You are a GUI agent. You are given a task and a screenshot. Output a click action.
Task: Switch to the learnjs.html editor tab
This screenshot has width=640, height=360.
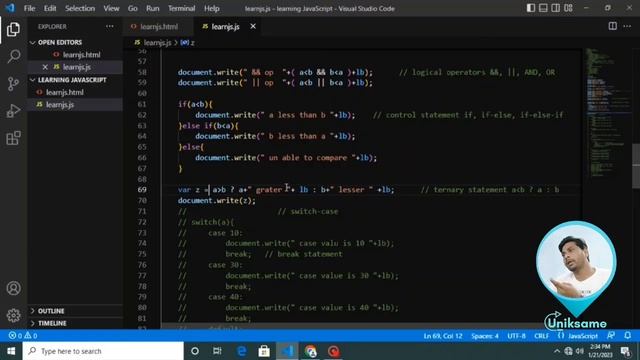tap(158, 27)
